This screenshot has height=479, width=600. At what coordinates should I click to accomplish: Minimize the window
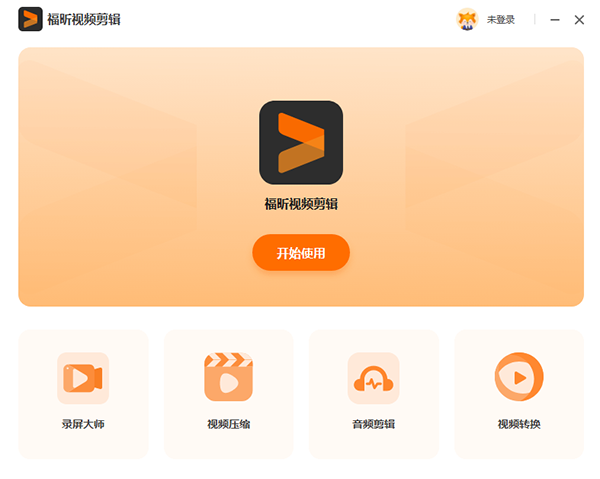click(x=555, y=20)
